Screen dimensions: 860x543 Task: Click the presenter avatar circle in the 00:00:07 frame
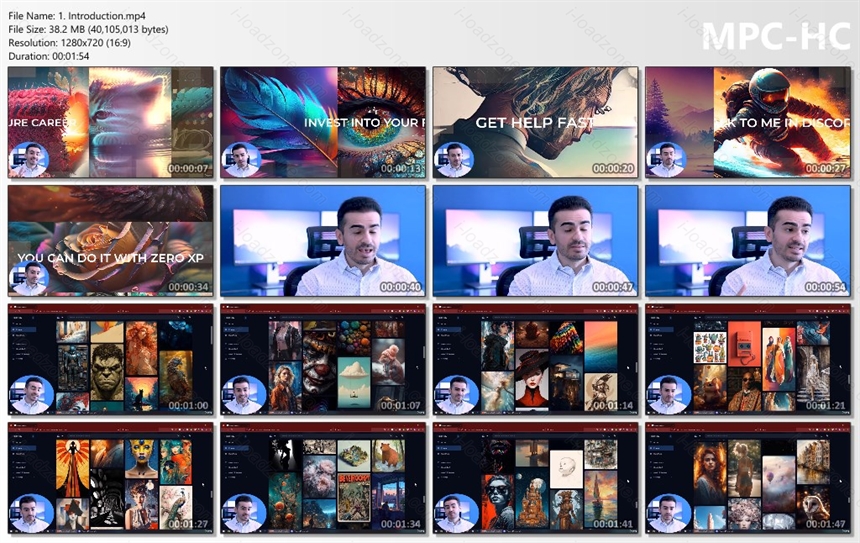click(x=30, y=160)
